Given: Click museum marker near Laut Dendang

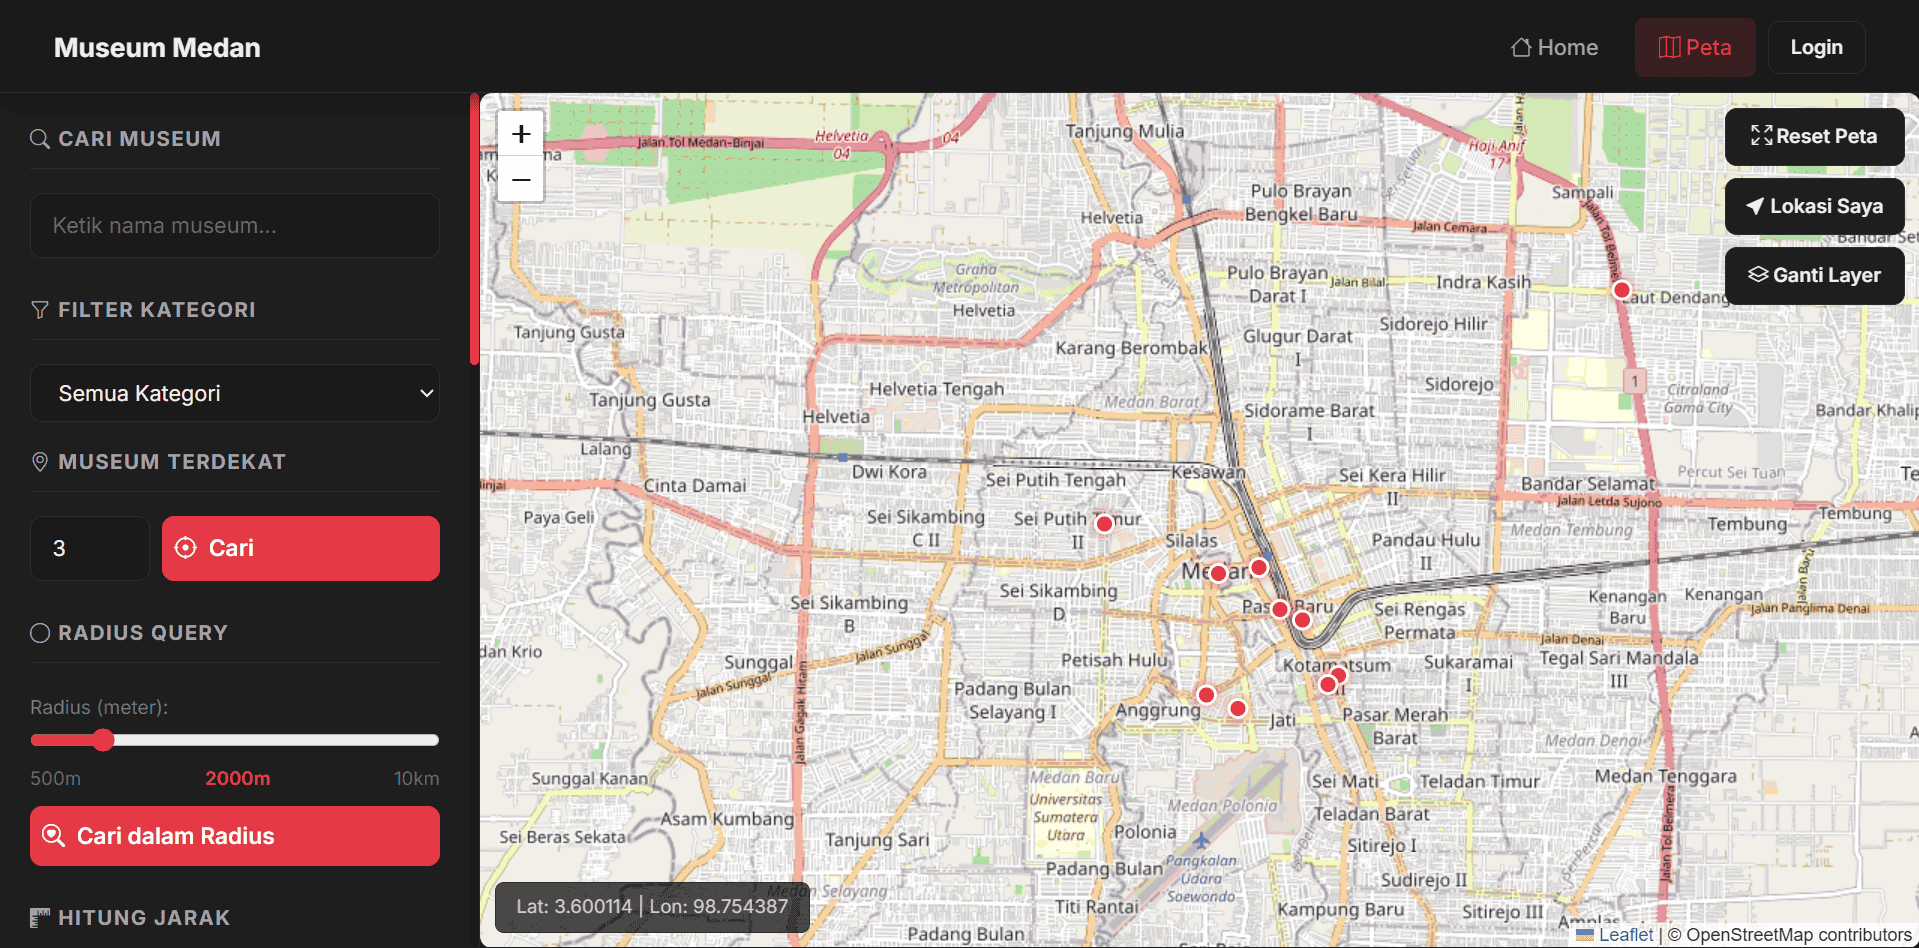Looking at the screenshot, I should click(x=1622, y=290).
